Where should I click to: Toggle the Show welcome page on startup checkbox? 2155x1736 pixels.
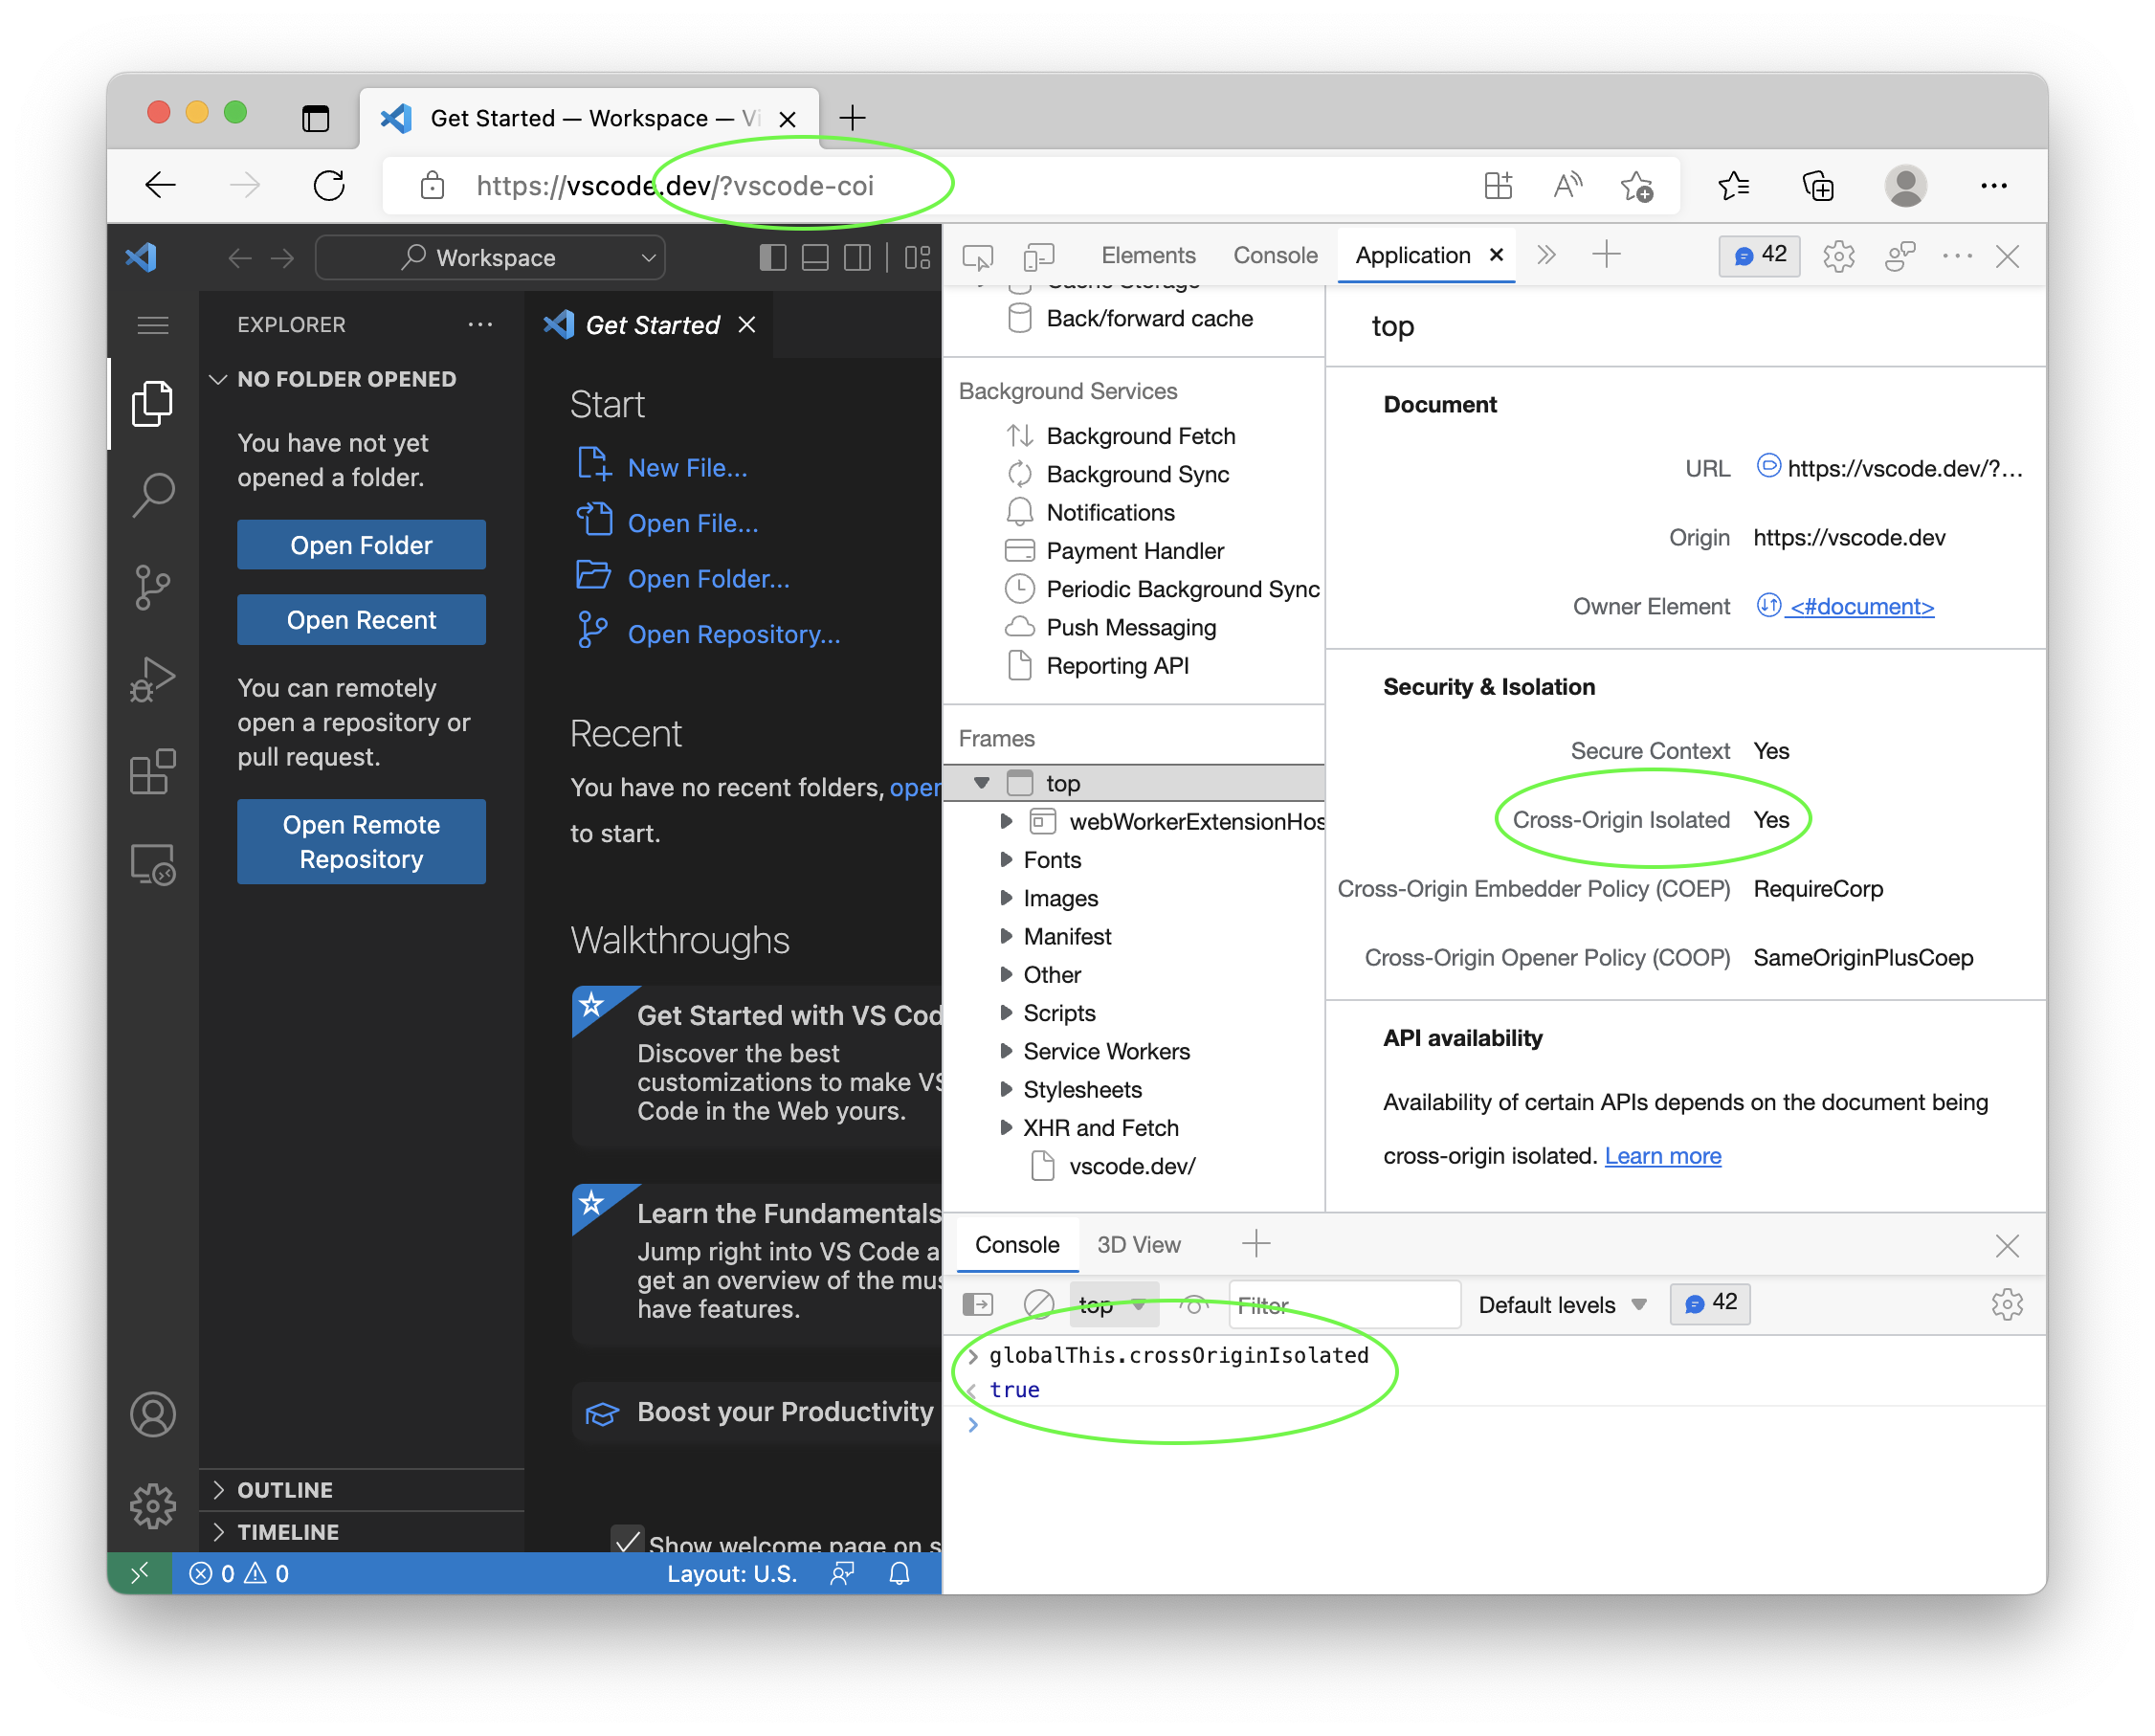point(628,1541)
